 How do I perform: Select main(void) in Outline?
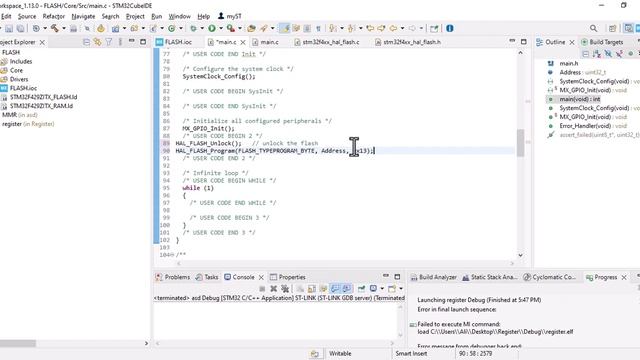[x=580, y=99]
